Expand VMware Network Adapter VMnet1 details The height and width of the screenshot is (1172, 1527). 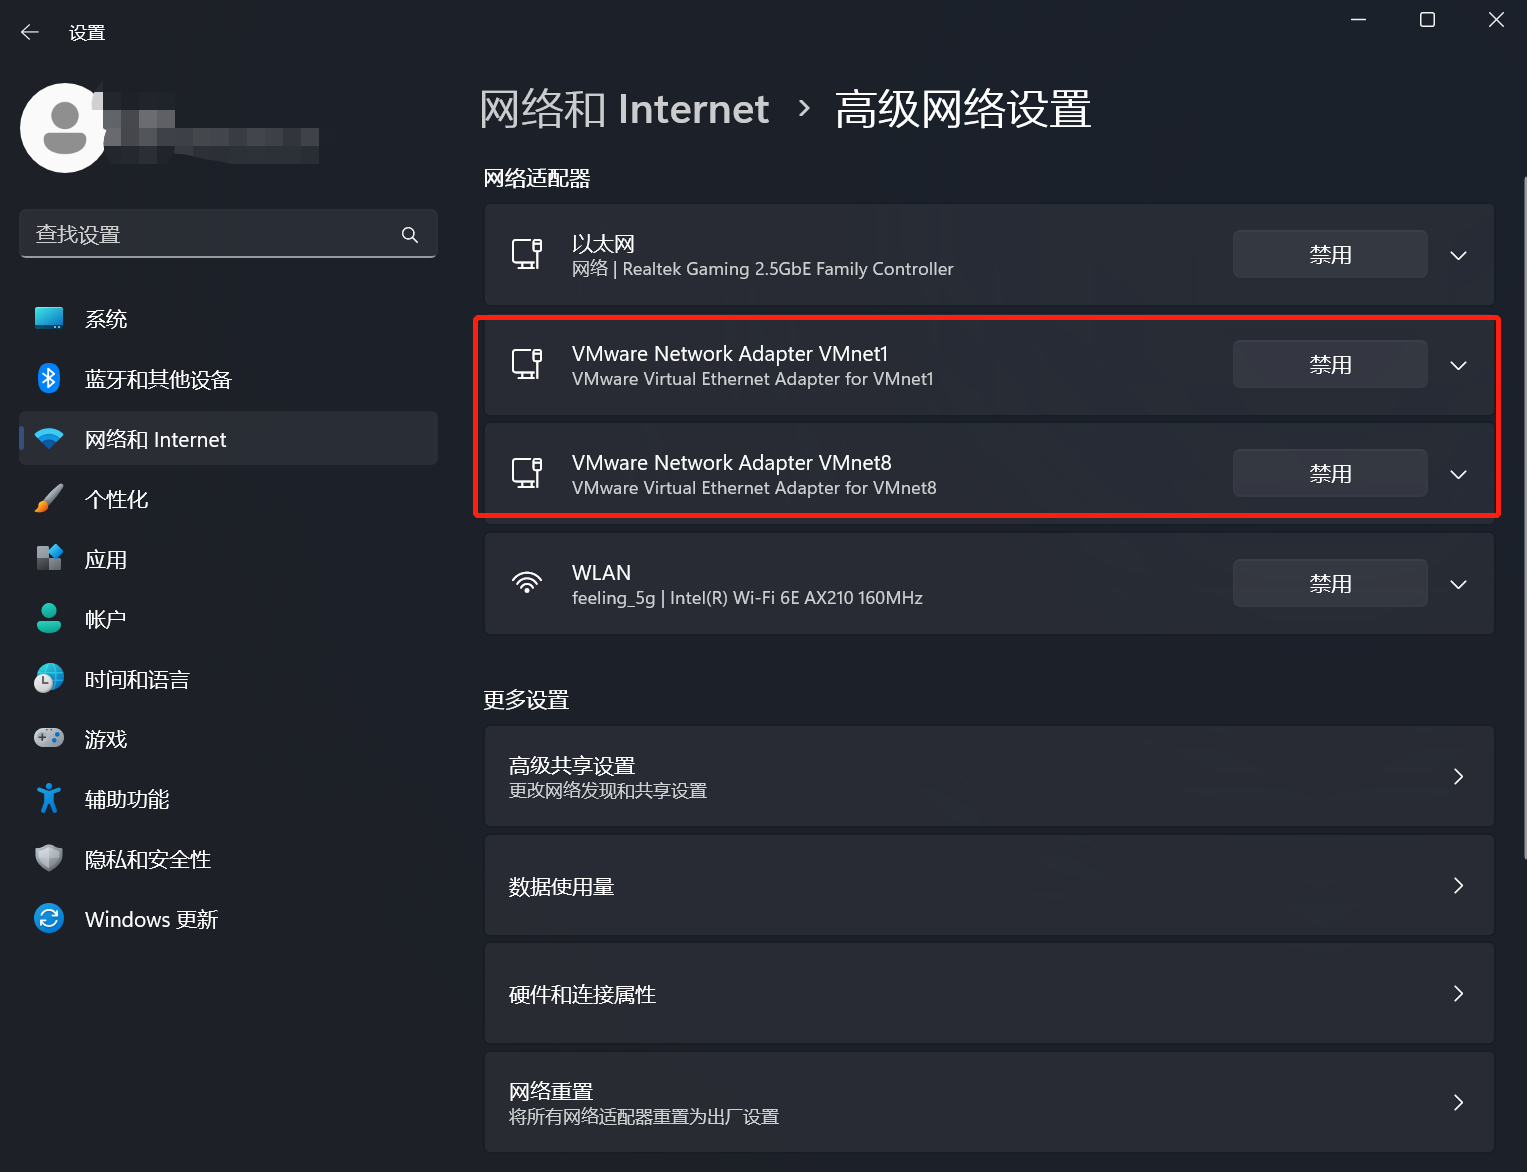(1459, 365)
